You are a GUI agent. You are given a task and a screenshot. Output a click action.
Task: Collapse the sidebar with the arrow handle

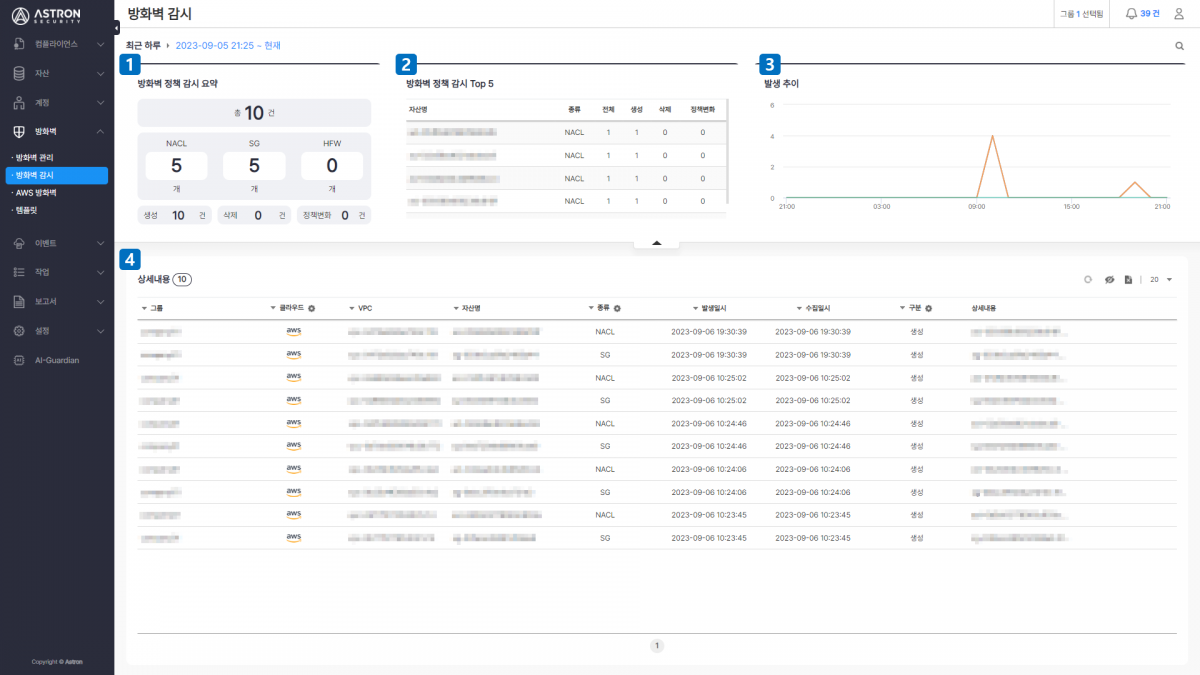coord(117,27)
